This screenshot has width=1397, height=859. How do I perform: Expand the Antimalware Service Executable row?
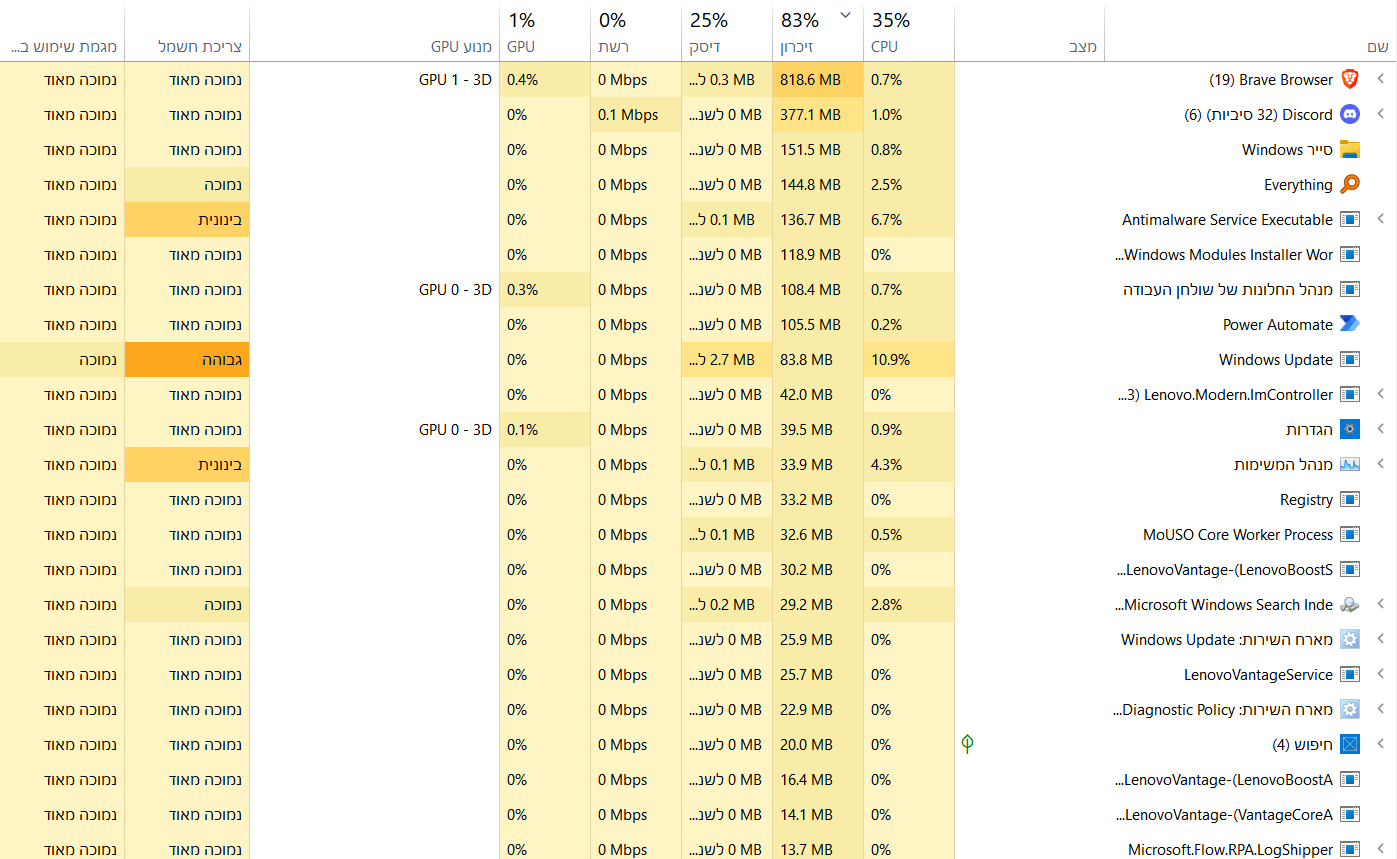[x=1381, y=220]
